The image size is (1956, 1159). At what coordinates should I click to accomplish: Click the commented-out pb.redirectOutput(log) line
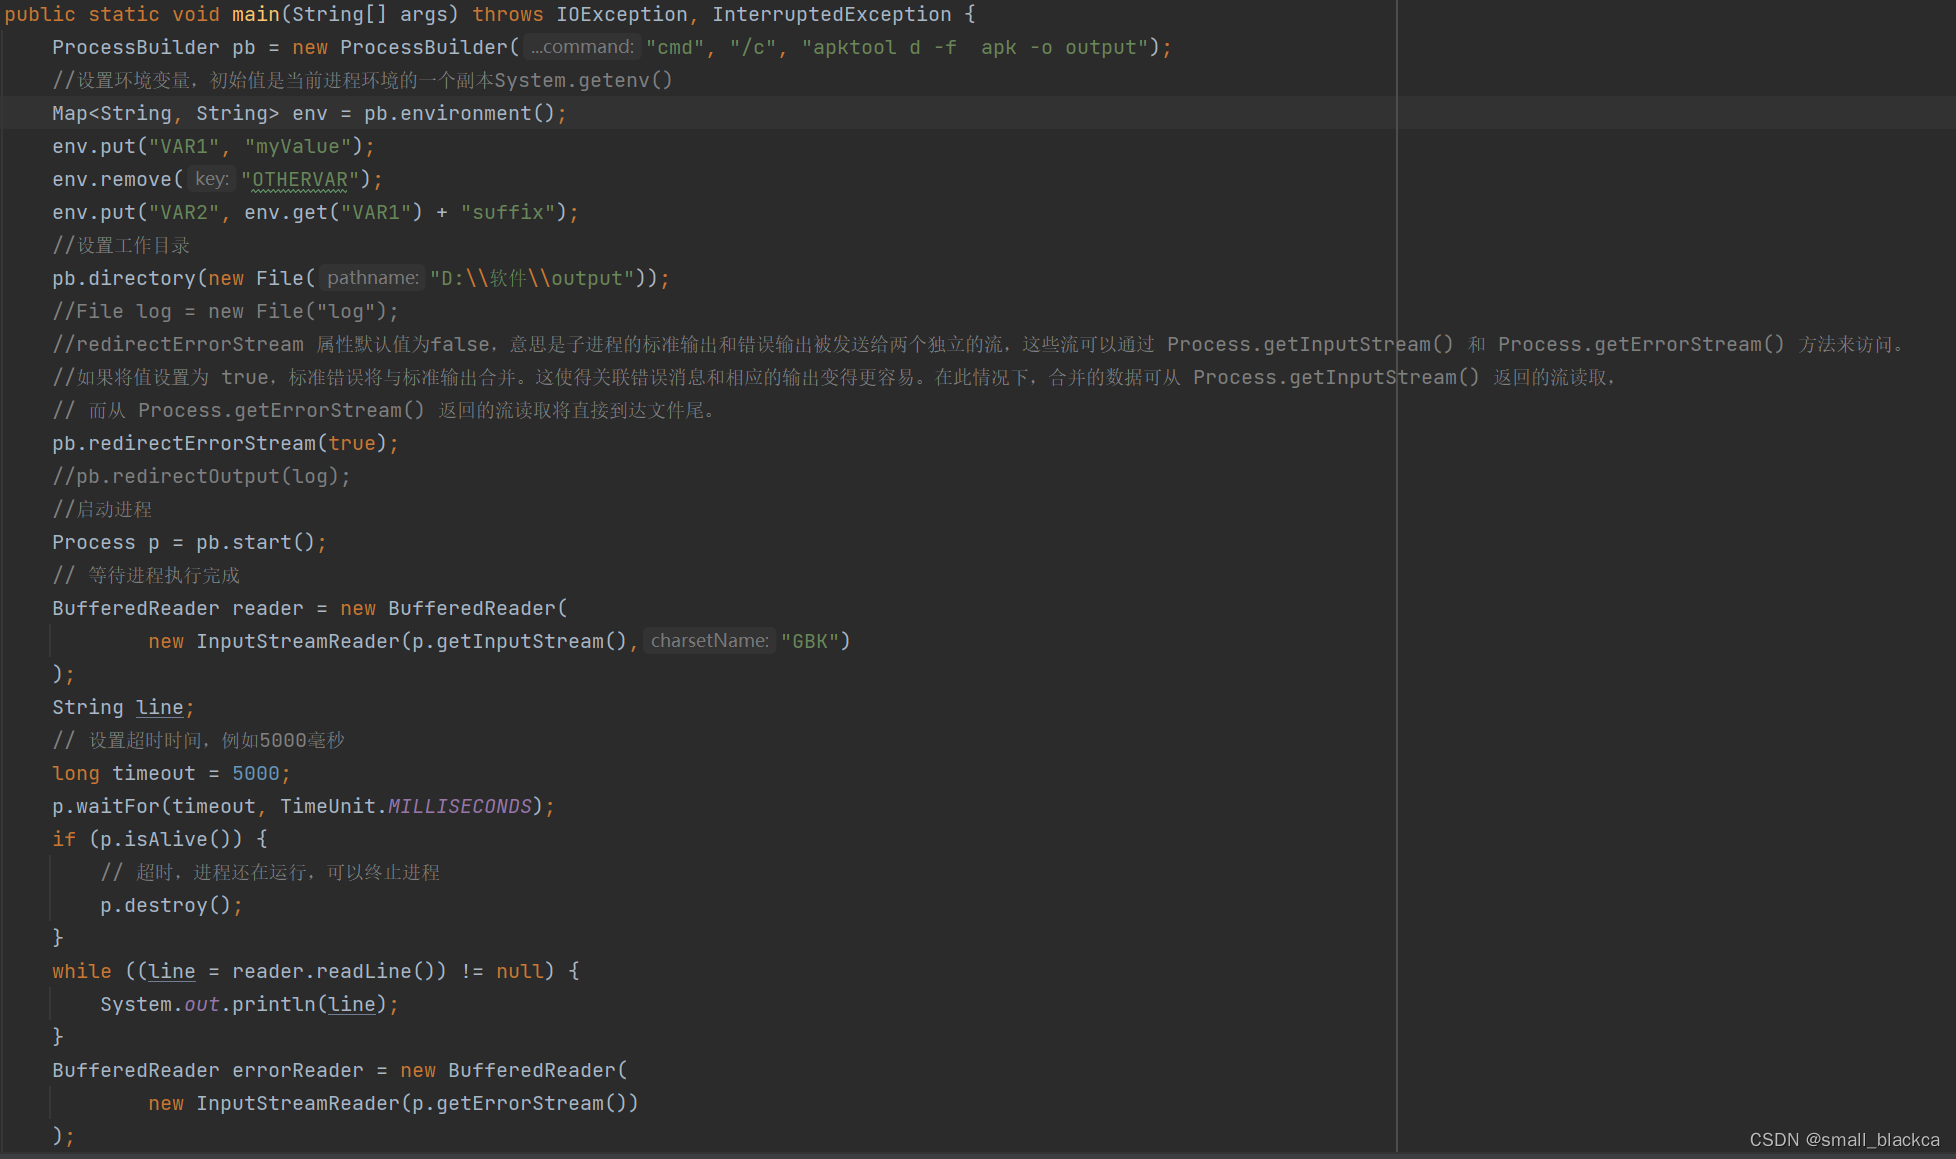pos(202,476)
